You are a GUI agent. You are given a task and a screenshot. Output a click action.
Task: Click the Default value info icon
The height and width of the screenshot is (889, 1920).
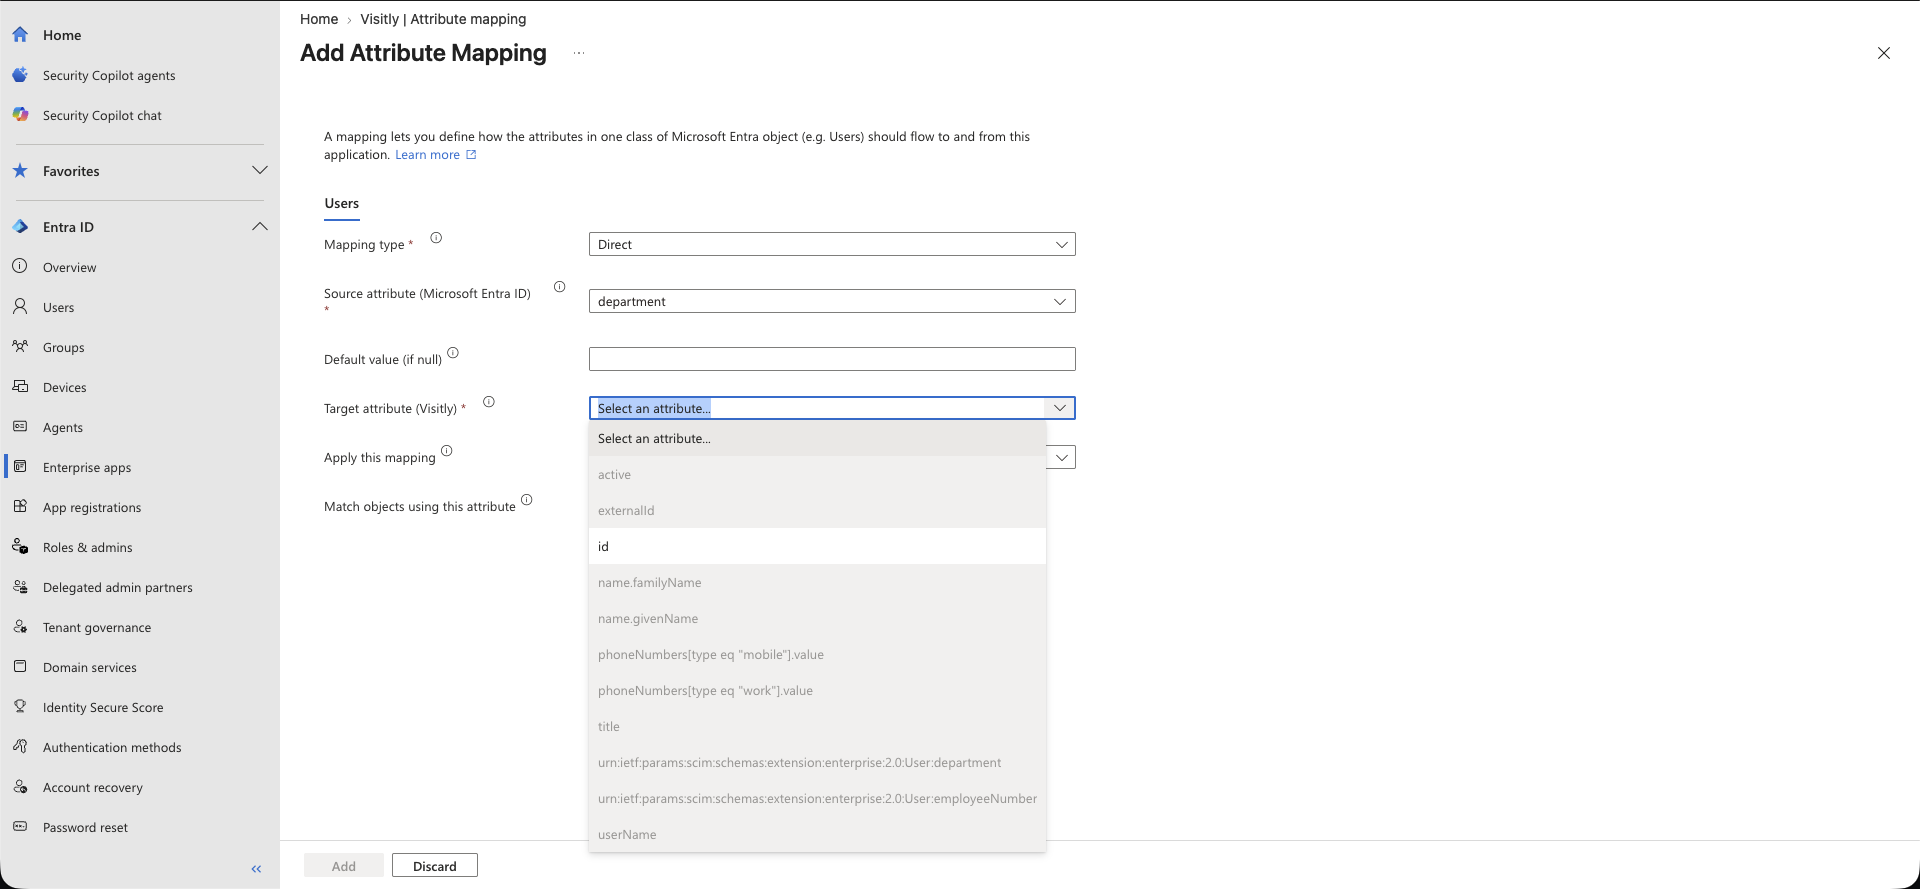click(453, 353)
